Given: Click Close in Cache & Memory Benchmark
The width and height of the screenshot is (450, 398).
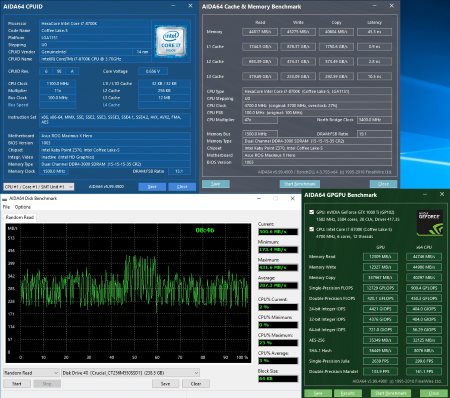Looking at the screenshot, I should (x=383, y=184).
